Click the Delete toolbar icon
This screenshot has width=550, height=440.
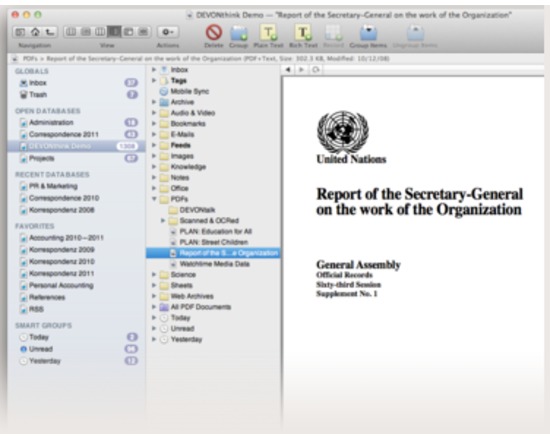click(214, 33)
